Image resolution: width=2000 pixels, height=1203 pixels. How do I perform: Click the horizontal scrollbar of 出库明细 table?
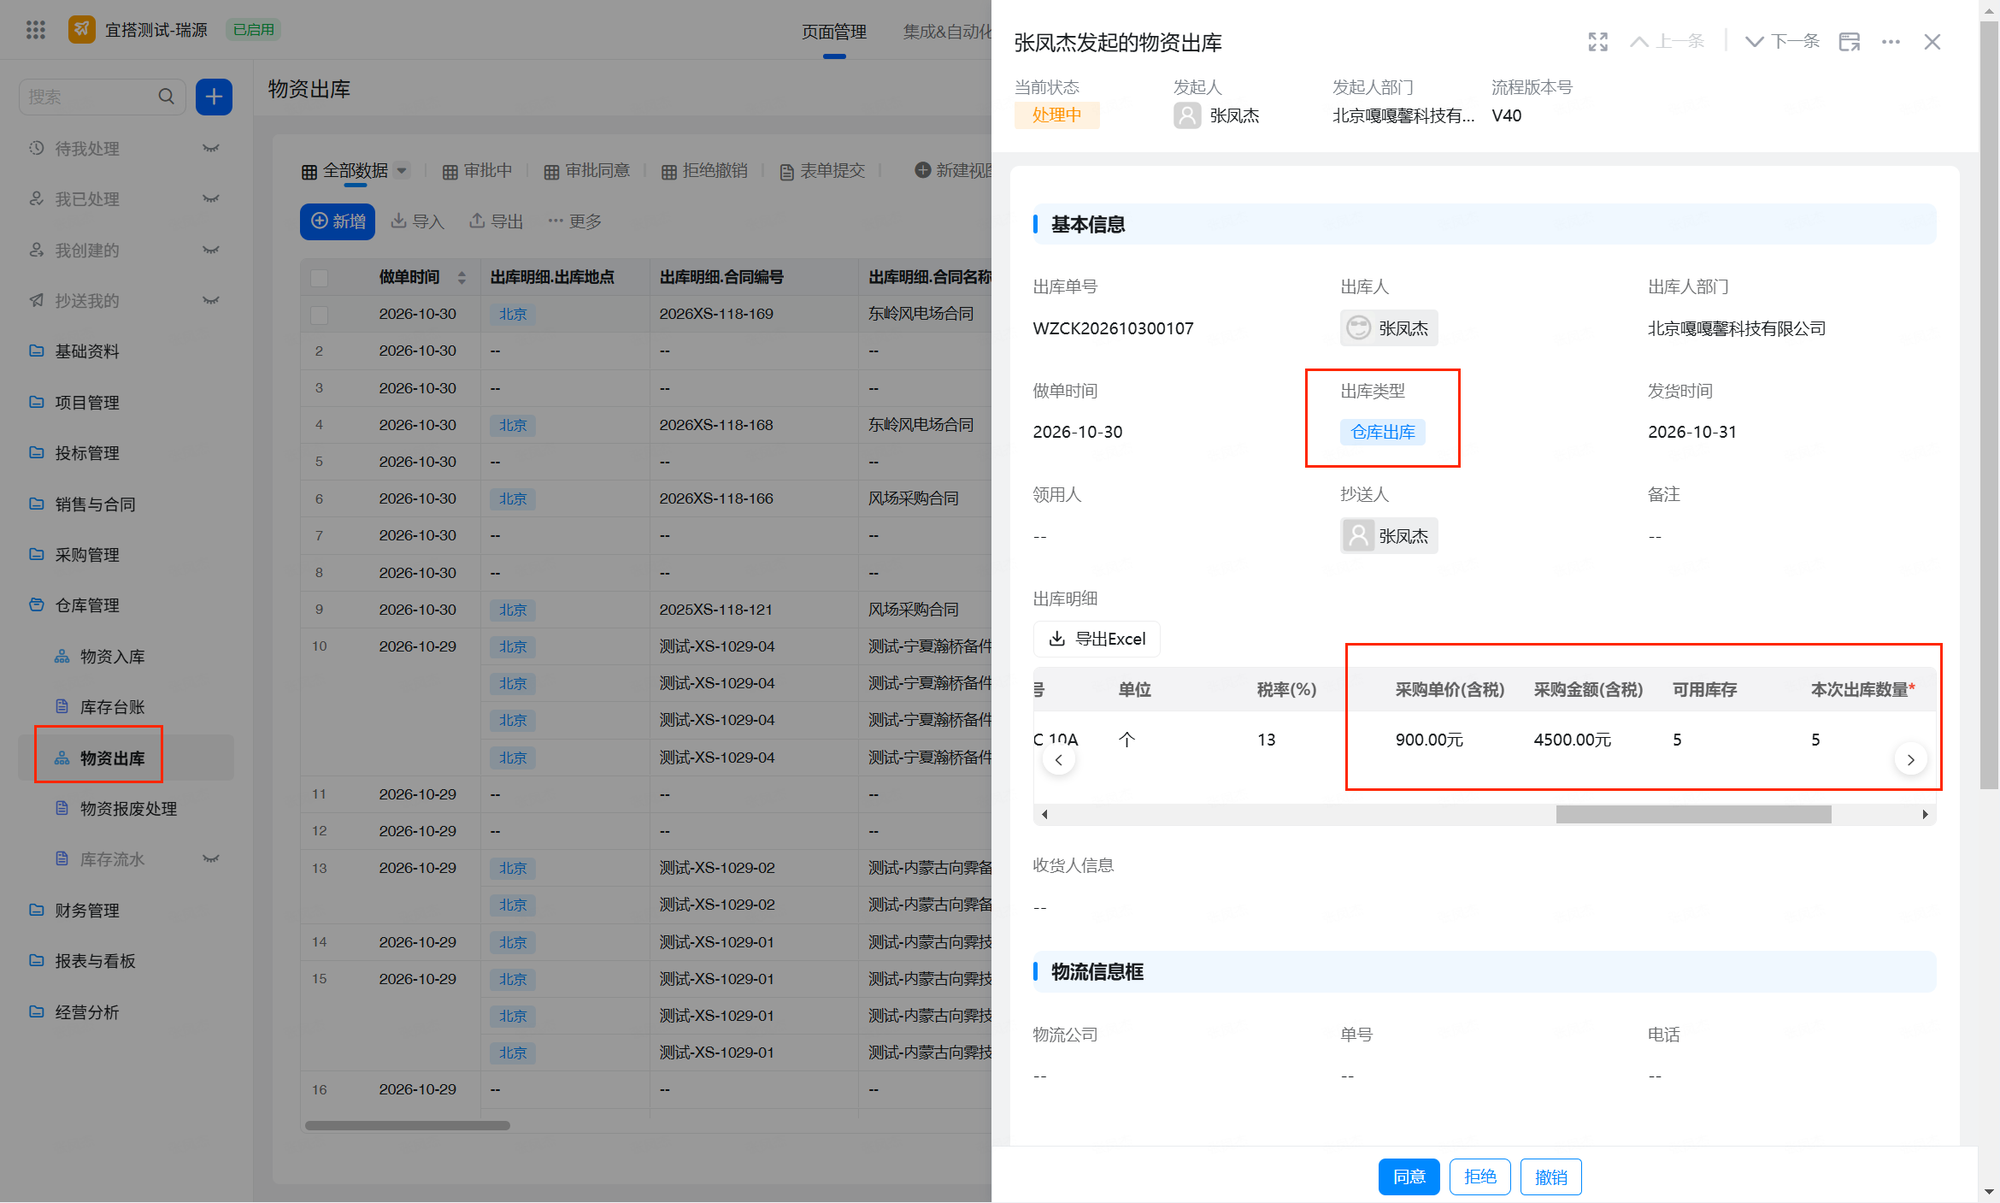(1693, 815)
